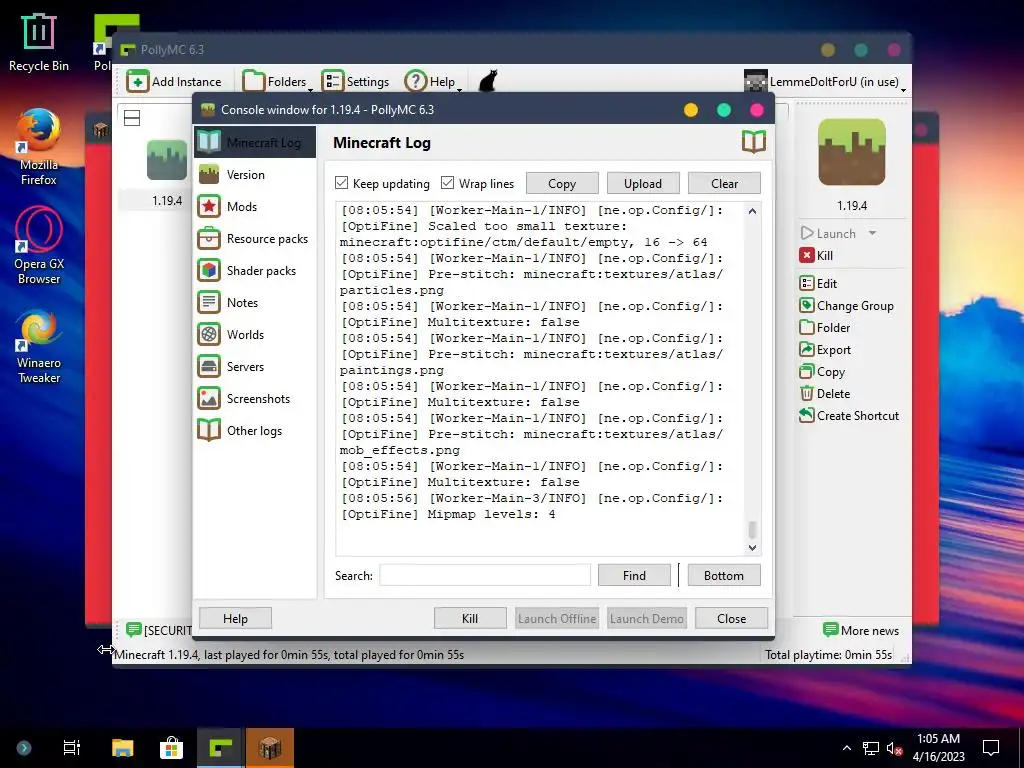Click Create Shortcut icon
The width and height of the screenshot is (1024, 768).
click(x=807, y=415)
